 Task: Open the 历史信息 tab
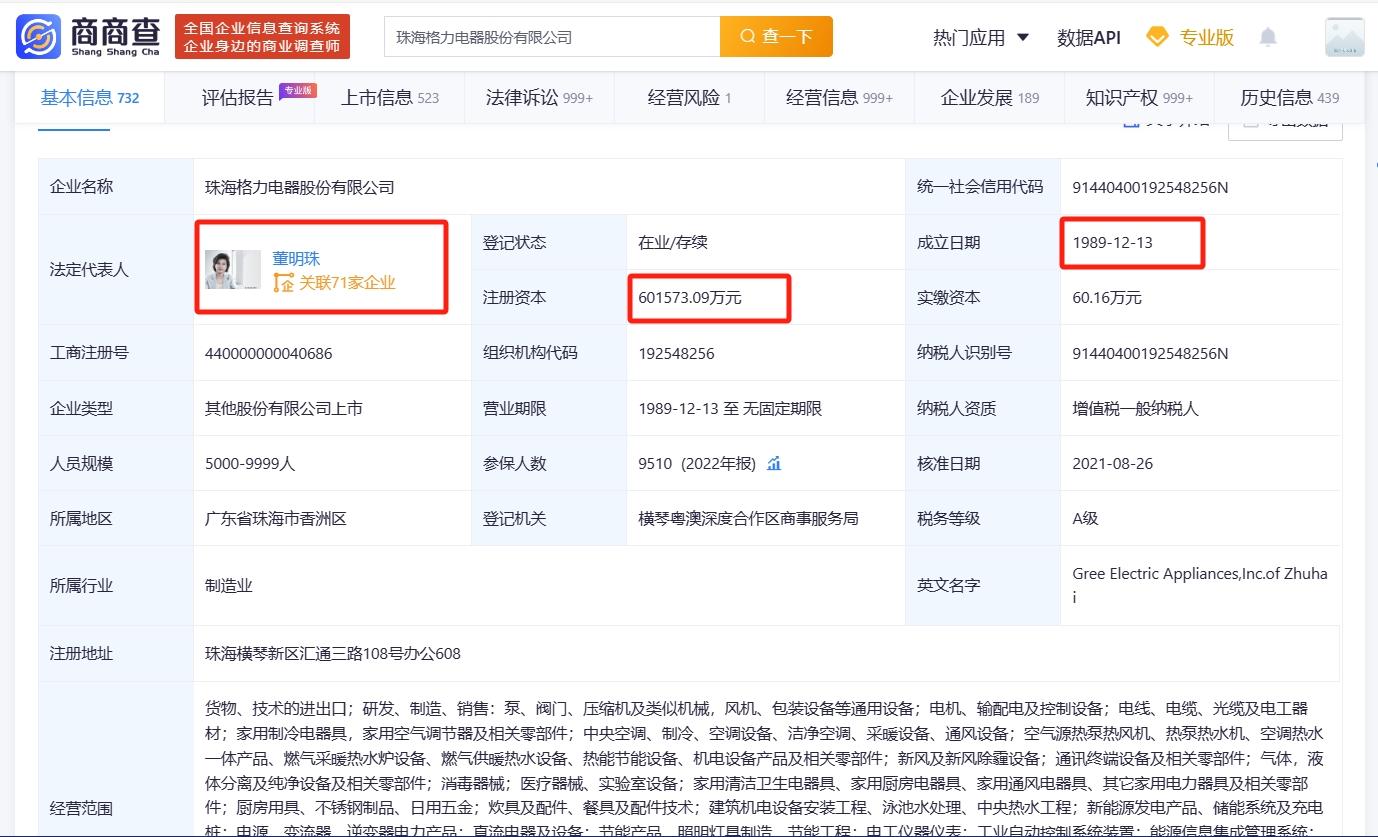(1288, 97)
